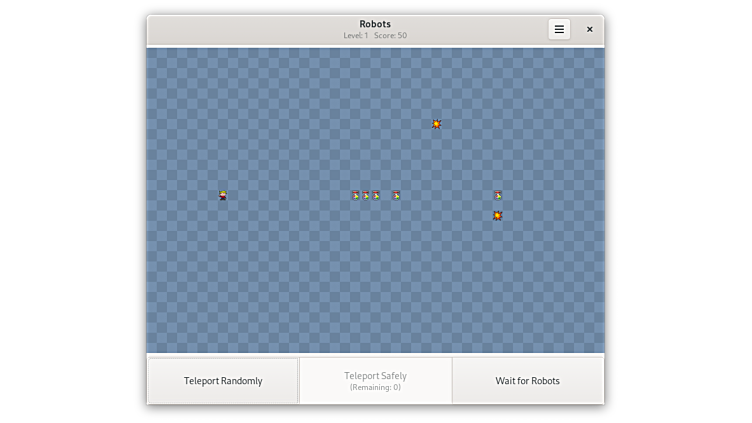The image size is (752, 423).
Task: Click the fourth robot, right of the cluster
Action: pos(396,195)
